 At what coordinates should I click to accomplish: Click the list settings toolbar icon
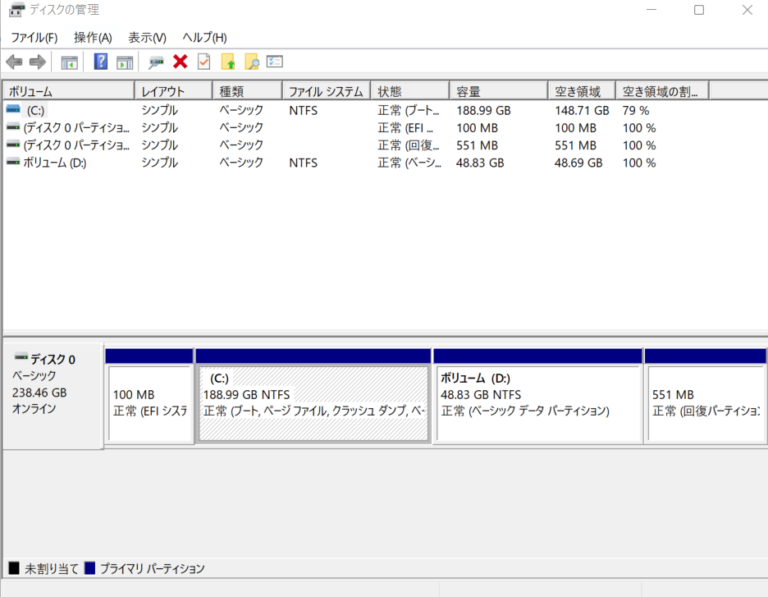point(275,62)
